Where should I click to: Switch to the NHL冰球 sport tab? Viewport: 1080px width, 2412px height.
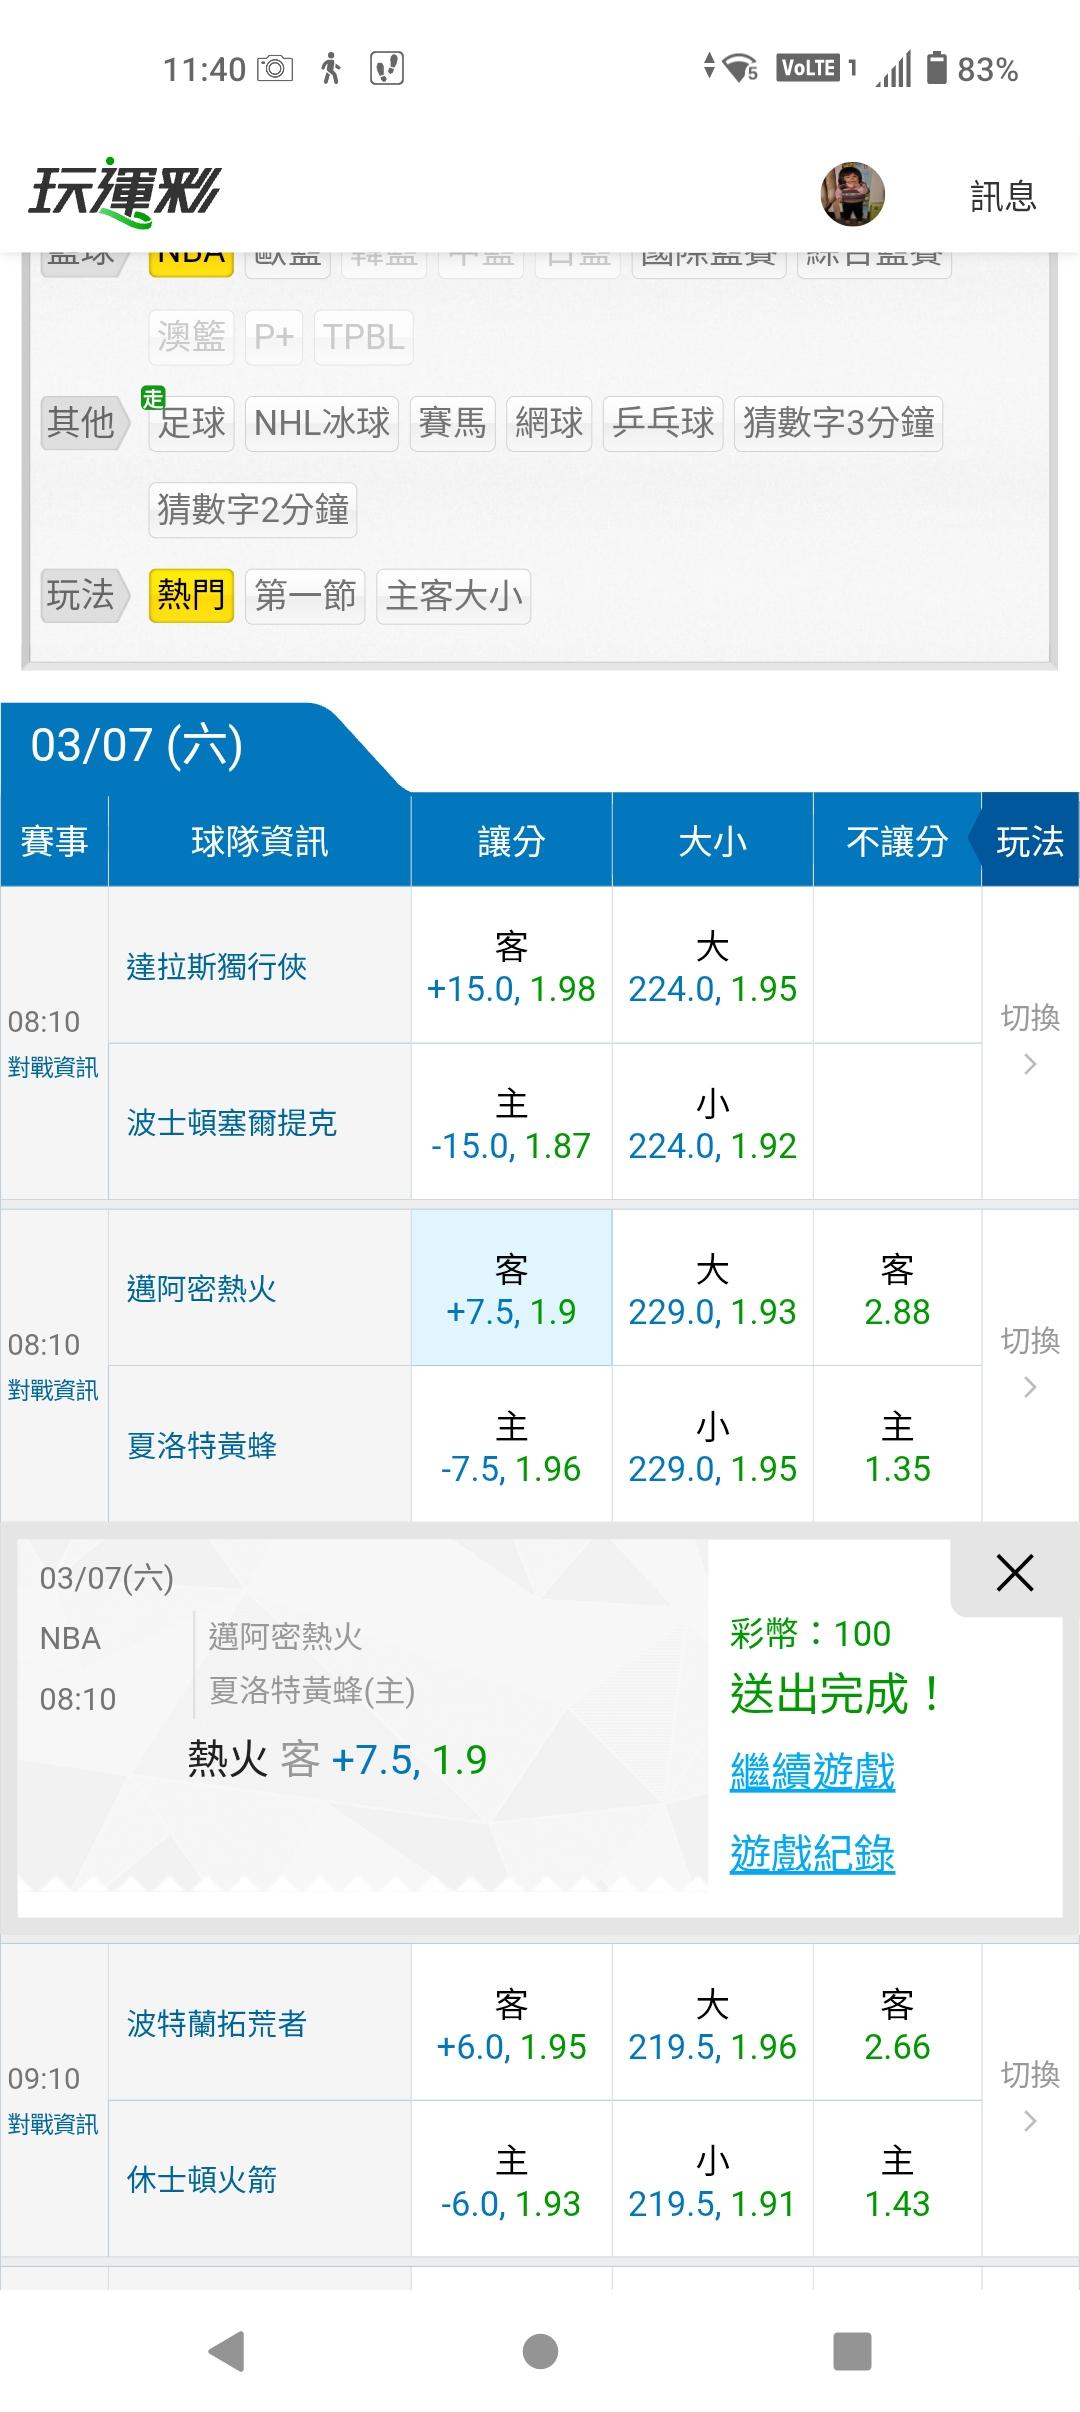pos(322,423)
